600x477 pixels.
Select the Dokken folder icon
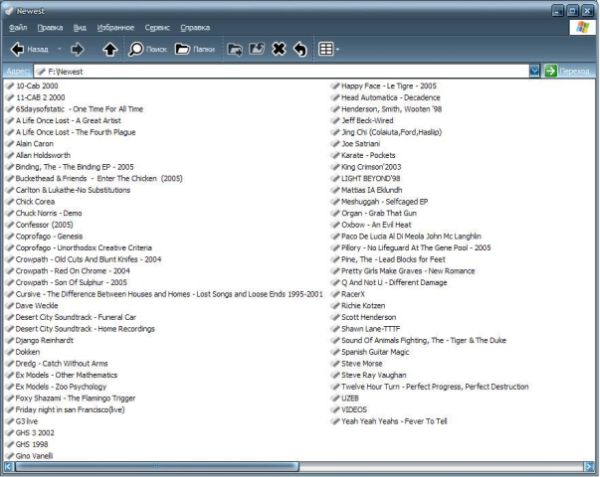pos(10,352)
